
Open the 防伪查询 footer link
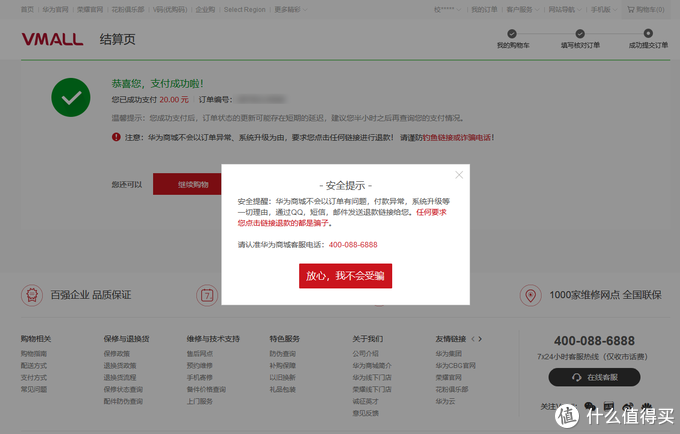coord(282,354)
